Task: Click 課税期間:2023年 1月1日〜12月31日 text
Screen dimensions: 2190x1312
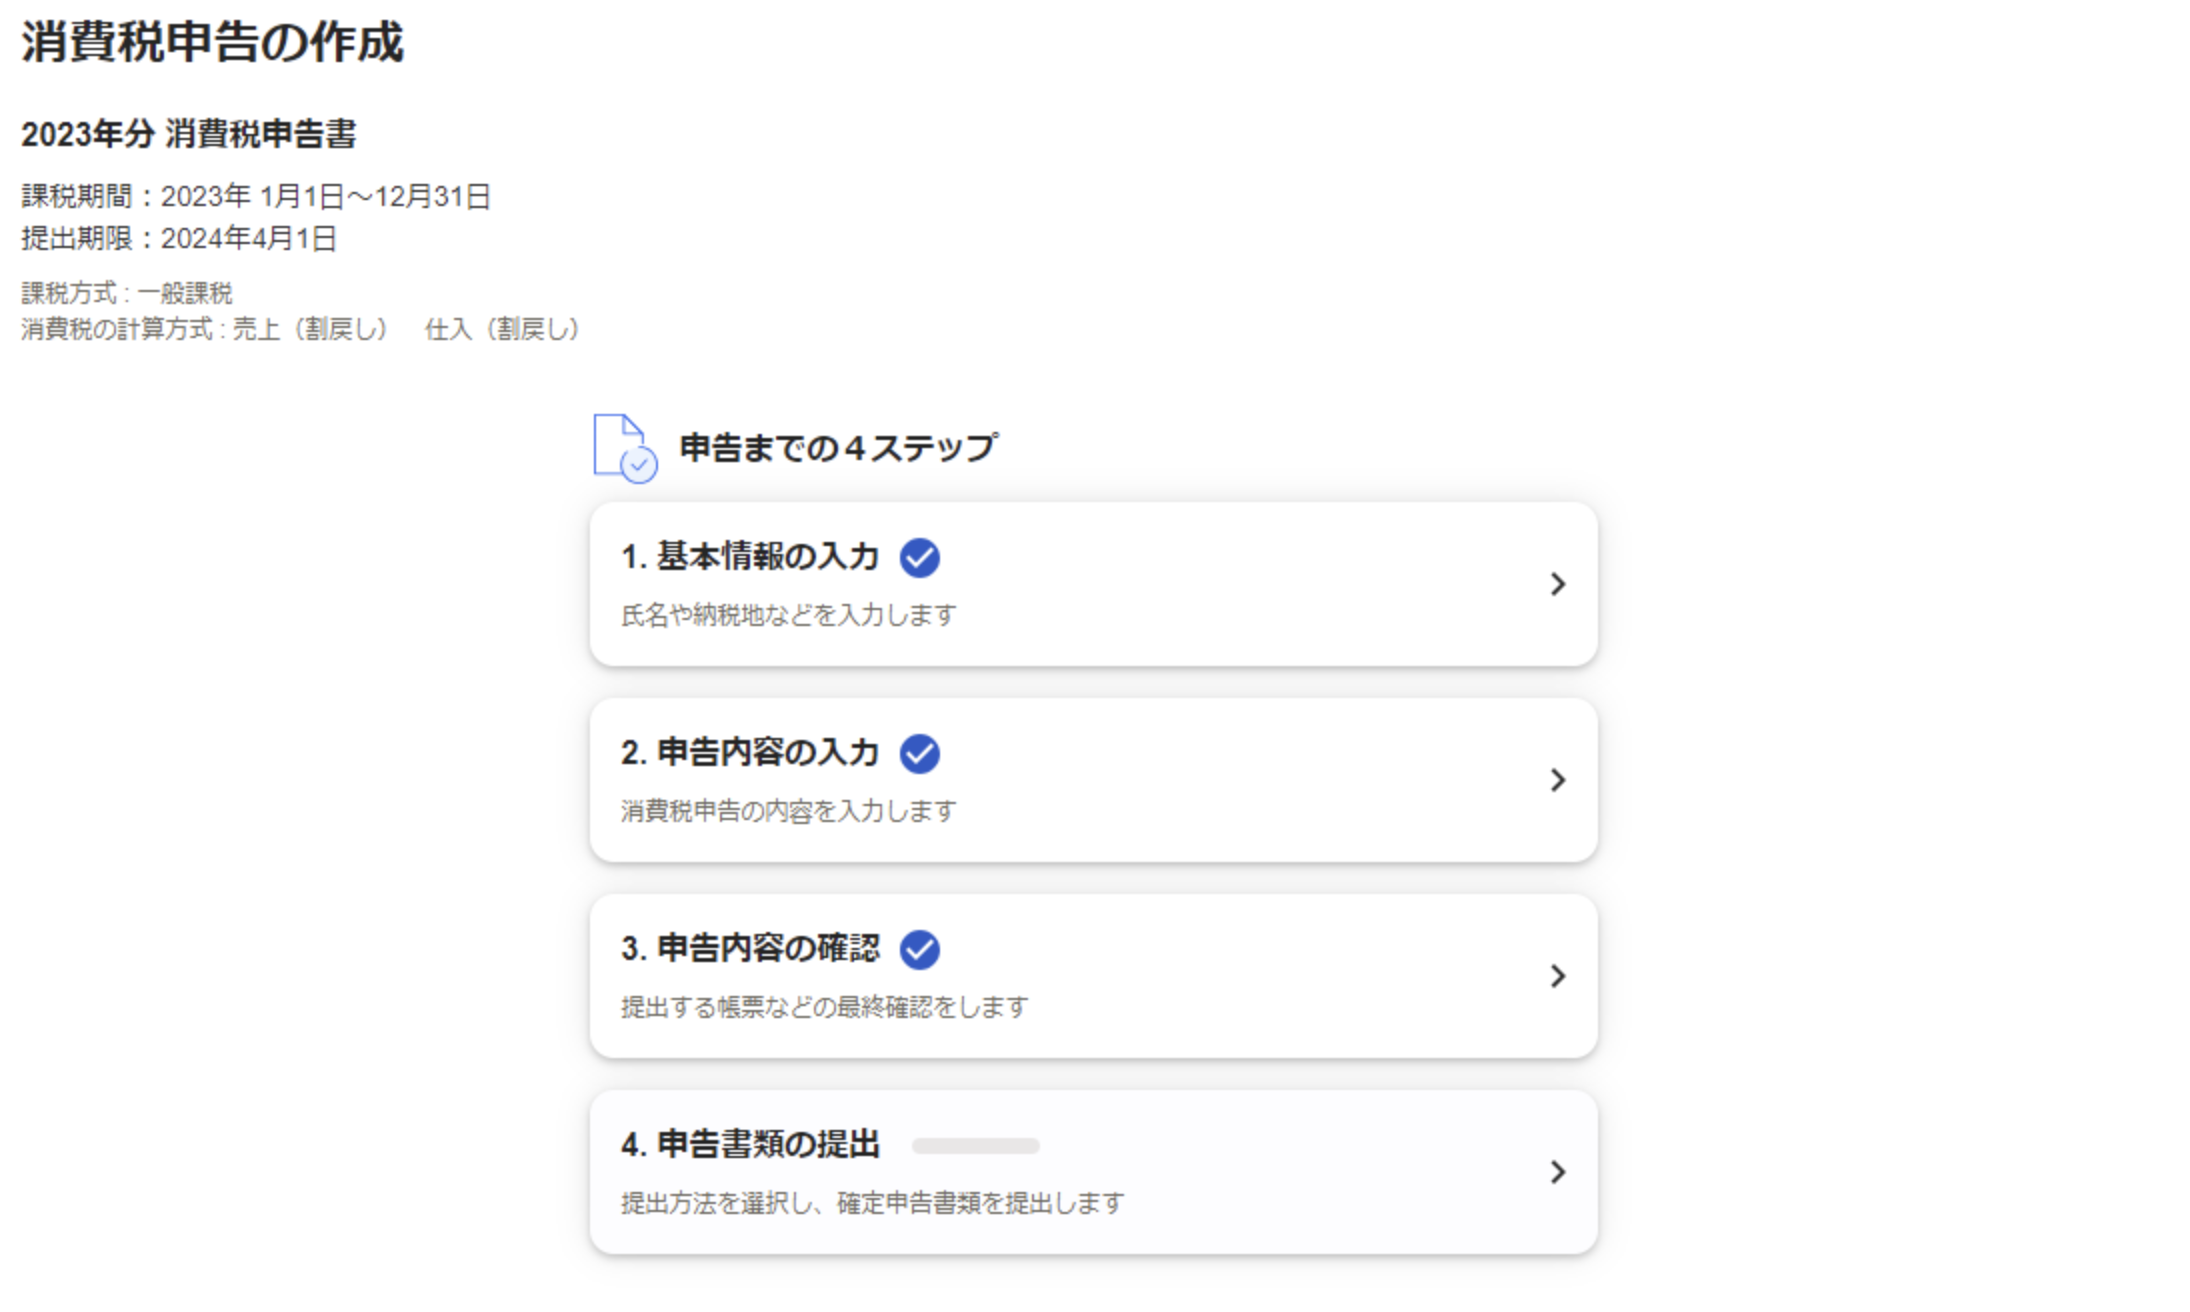Action: (256, 196)
